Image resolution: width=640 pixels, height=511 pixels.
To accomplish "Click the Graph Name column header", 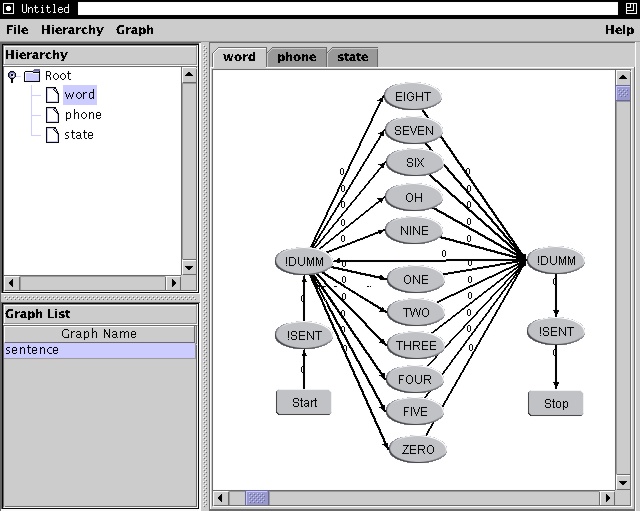I will (x=99, y=334).
